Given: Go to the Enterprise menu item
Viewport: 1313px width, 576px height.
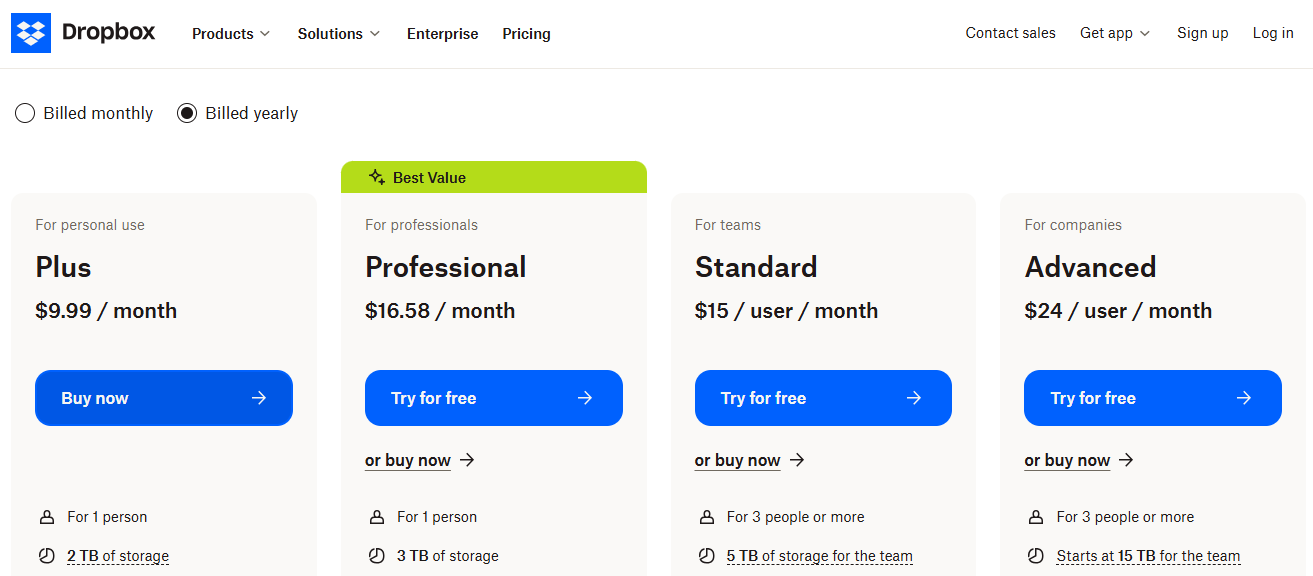Looking at the screenshot, I should tap(442, 34).
